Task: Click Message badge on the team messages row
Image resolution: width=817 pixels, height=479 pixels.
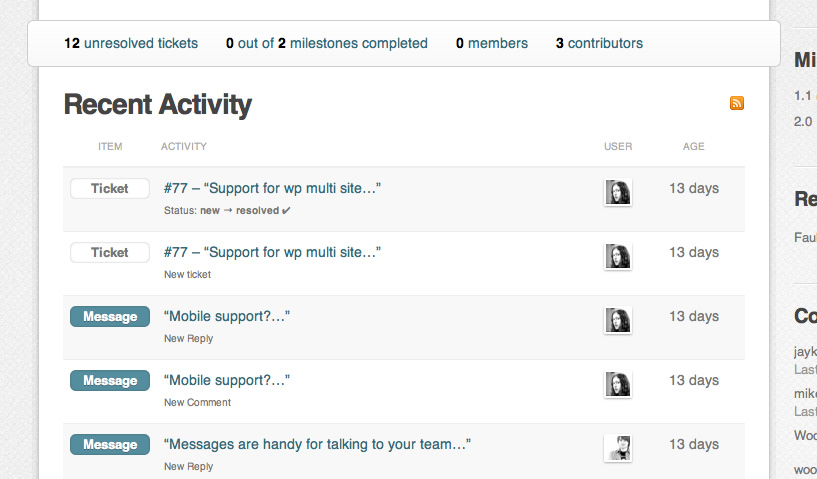Action: click(x=110, y=445)
